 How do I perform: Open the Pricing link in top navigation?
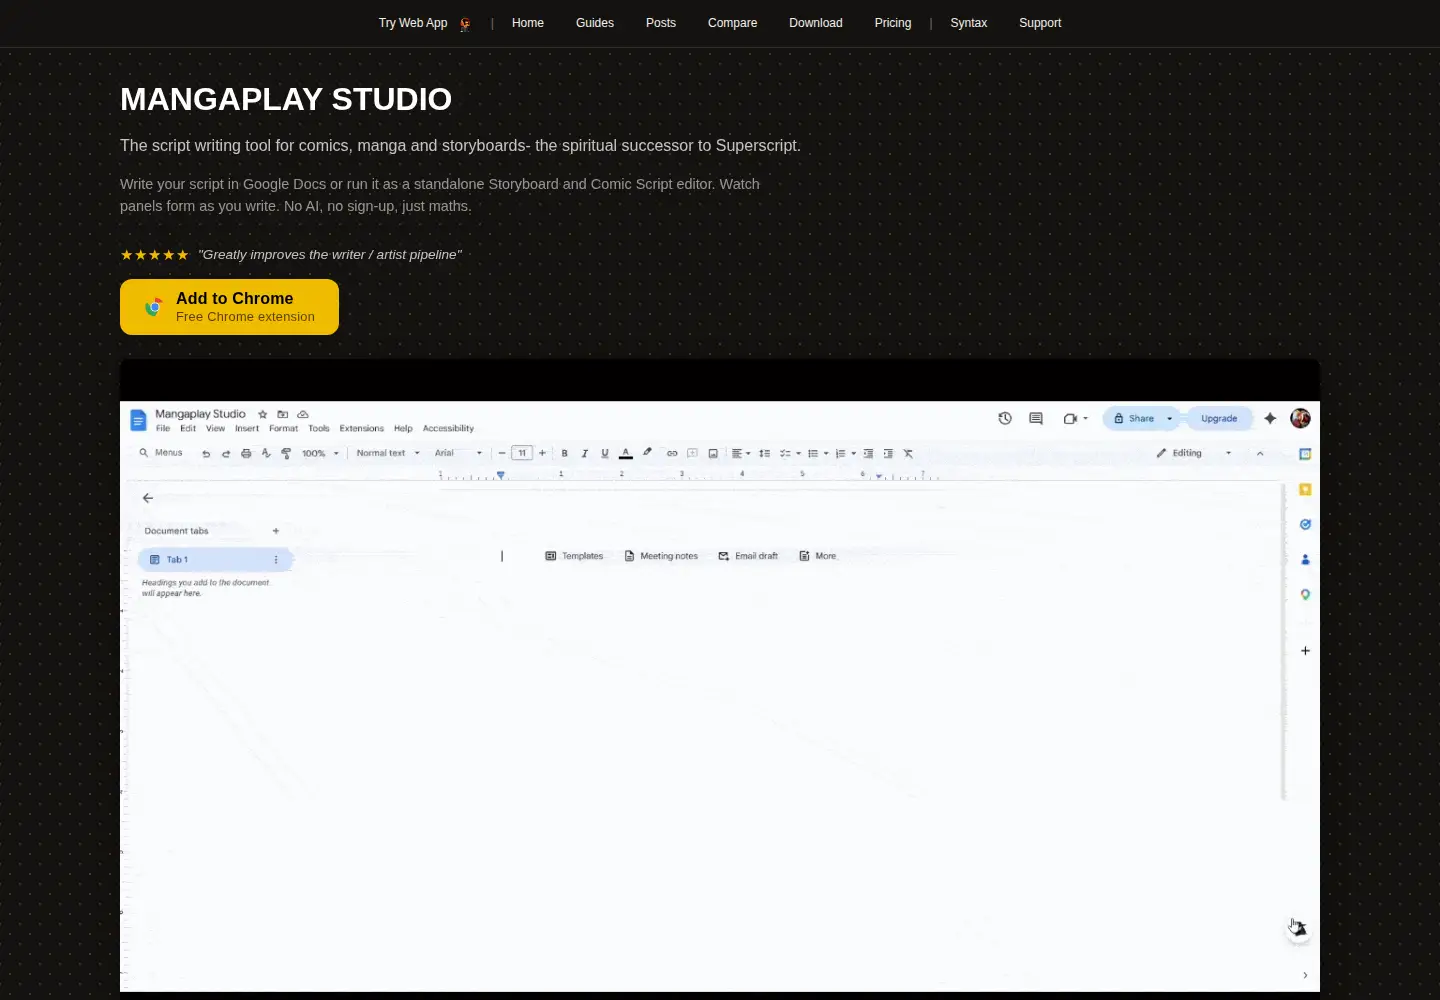(893, 23)
